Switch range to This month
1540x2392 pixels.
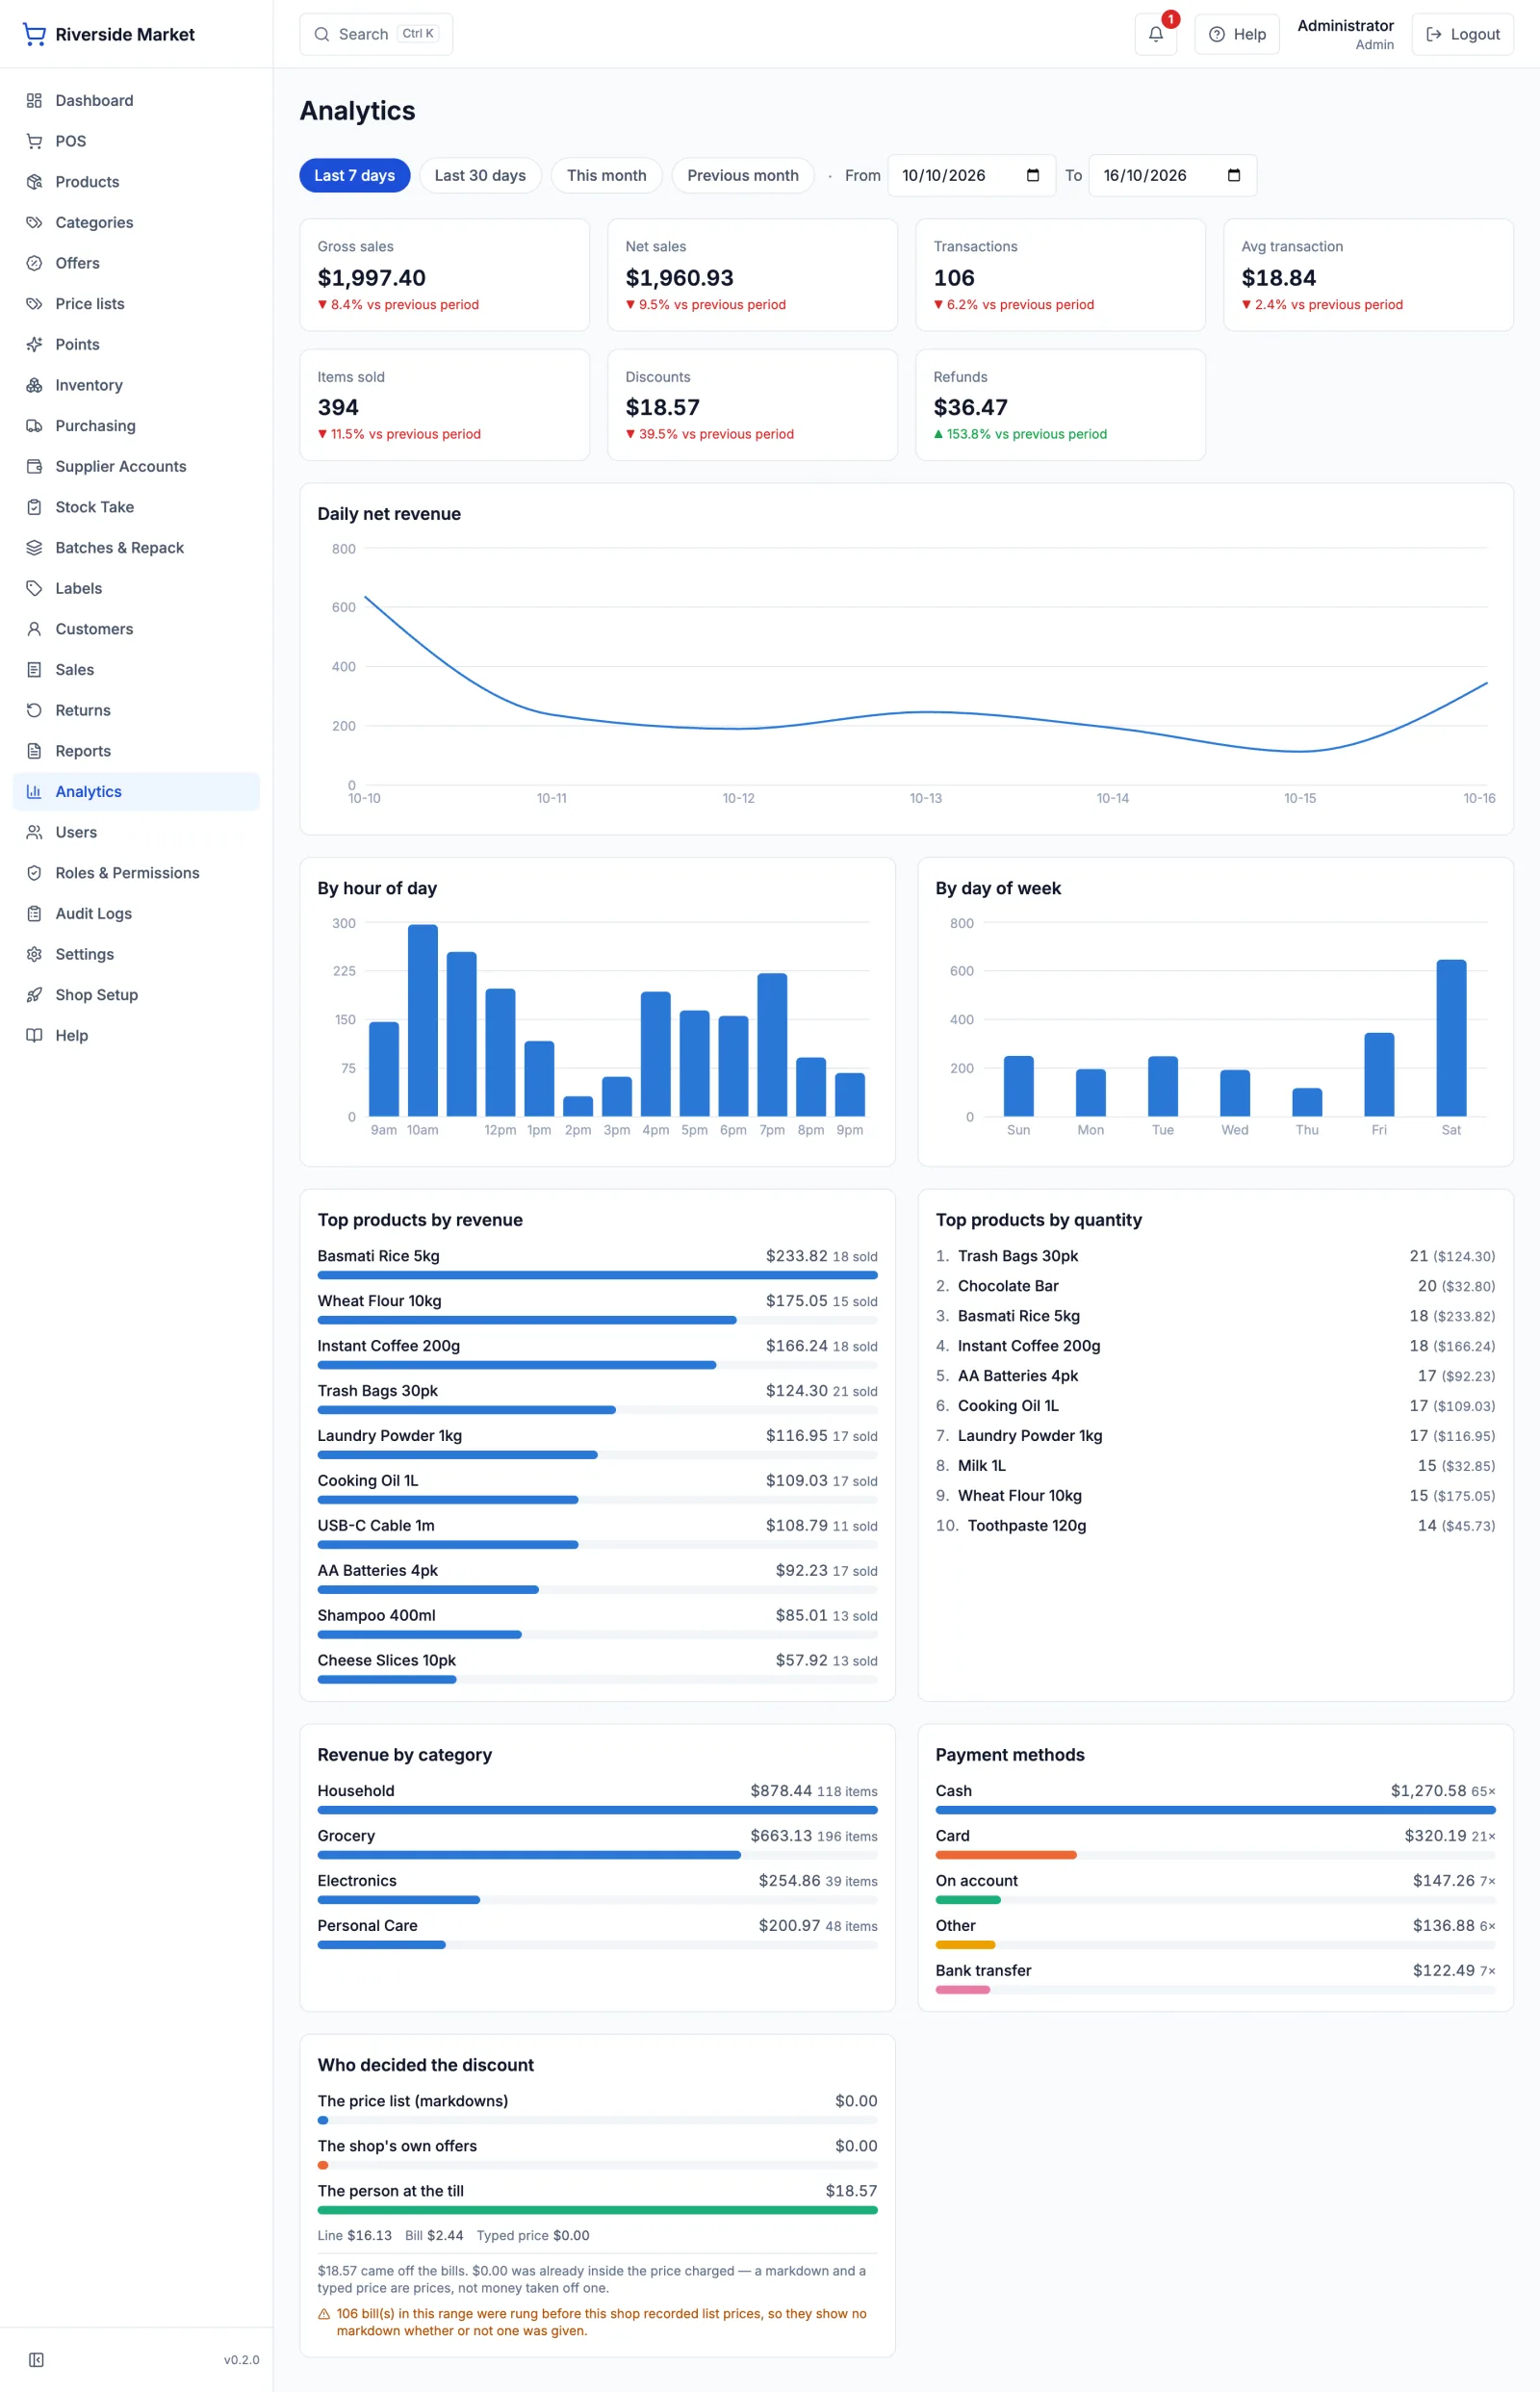[606, 175]
